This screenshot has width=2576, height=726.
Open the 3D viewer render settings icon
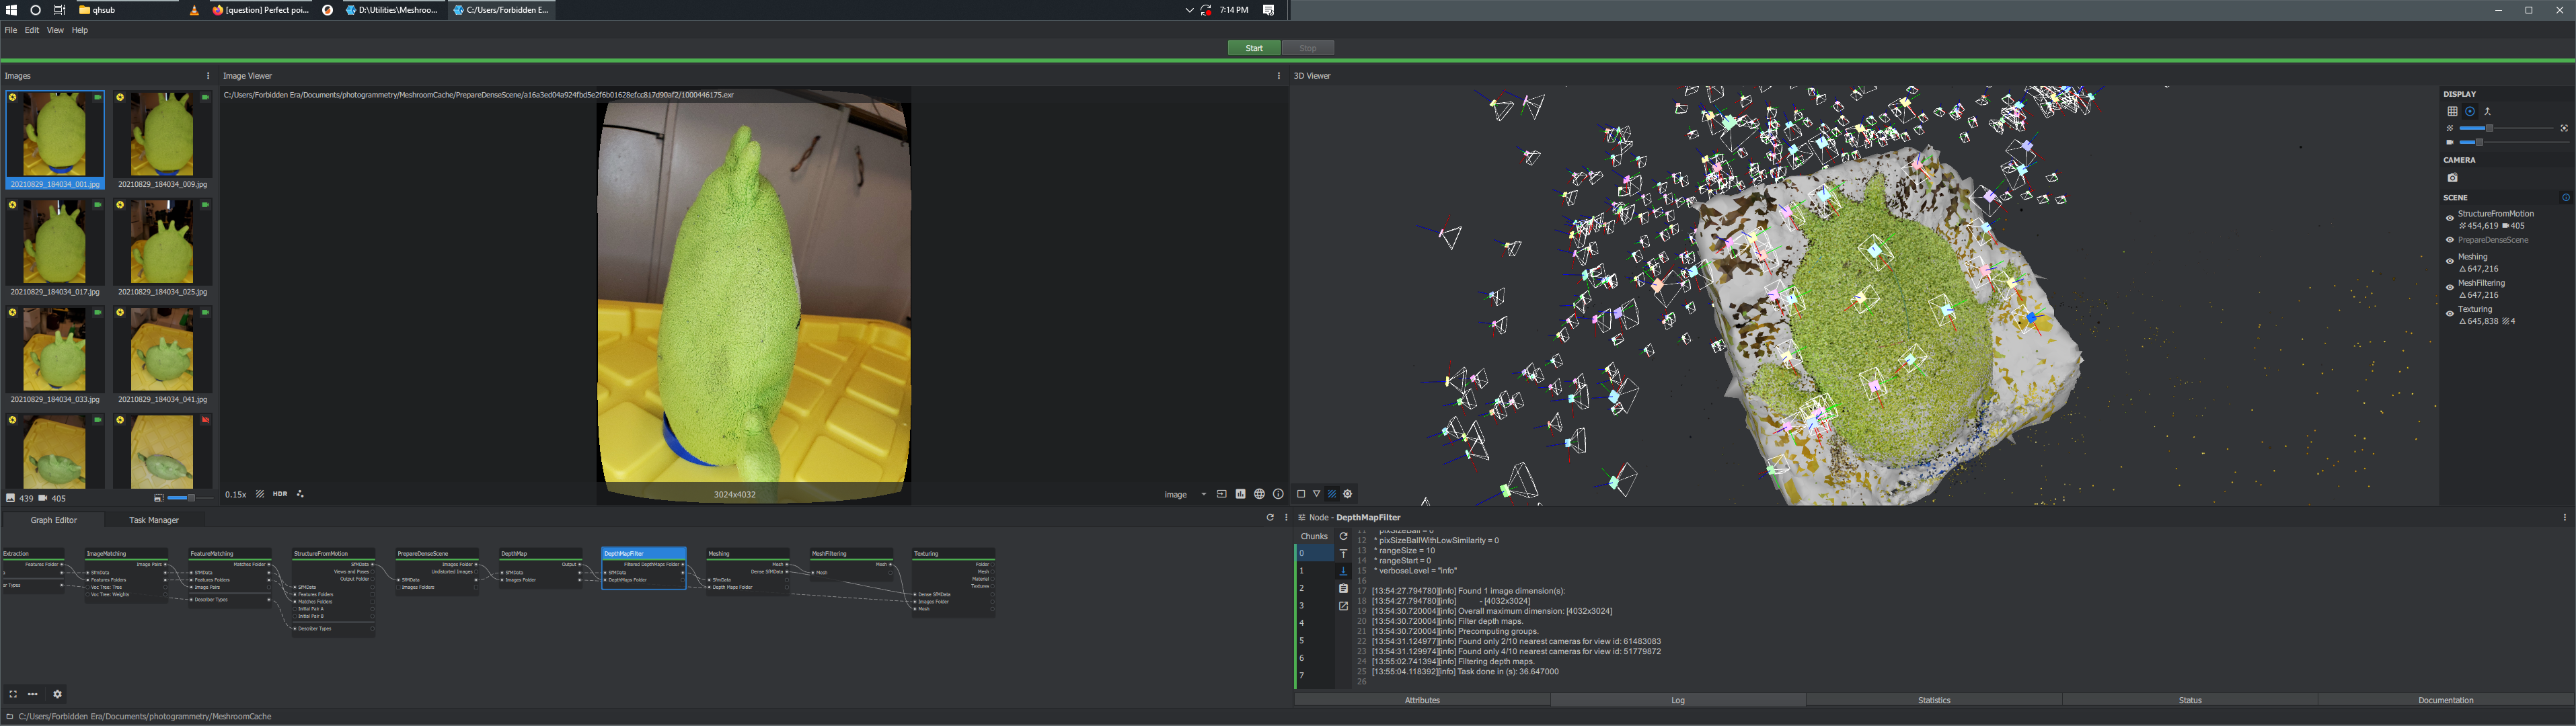coord(1348,494)
